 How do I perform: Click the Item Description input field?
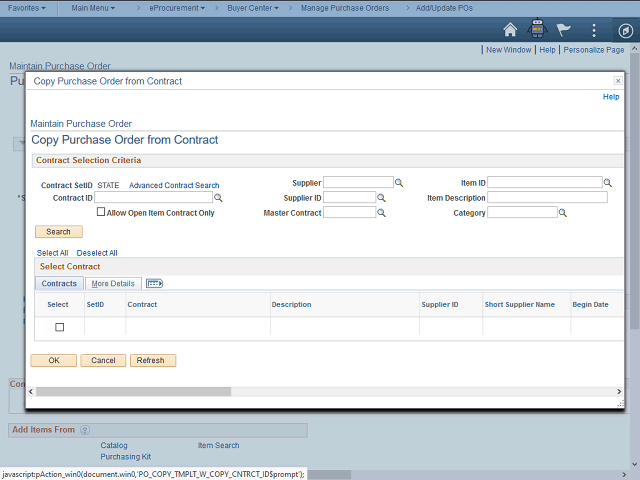[547, 198]
